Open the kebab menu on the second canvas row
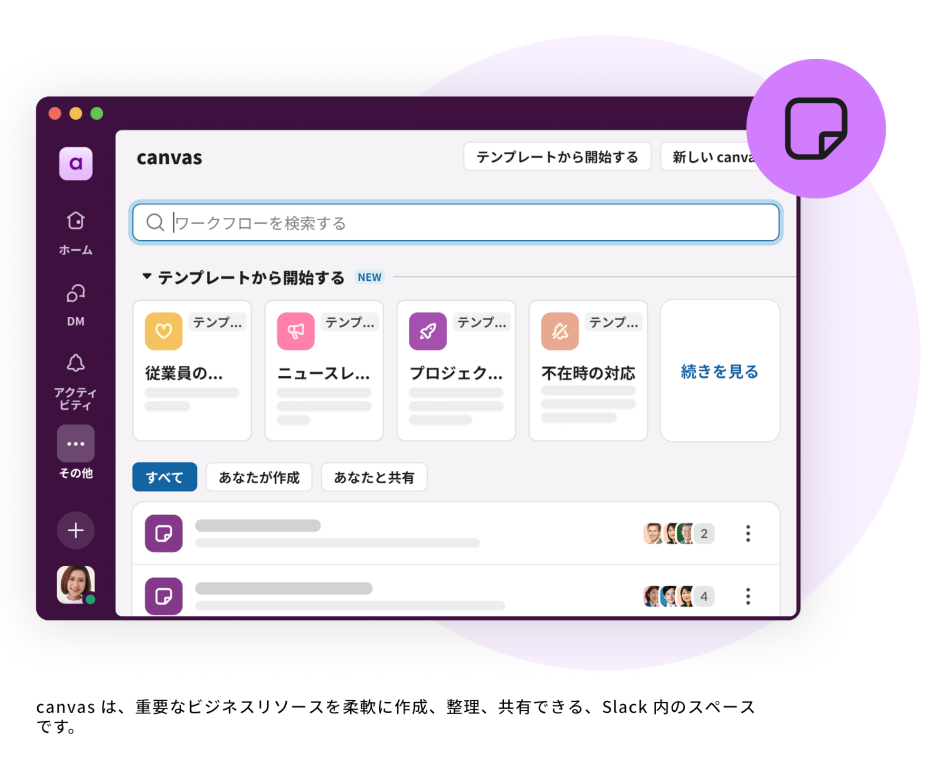Screen dimensions: 950x759 pyautogui.click(x=748, y=596)
